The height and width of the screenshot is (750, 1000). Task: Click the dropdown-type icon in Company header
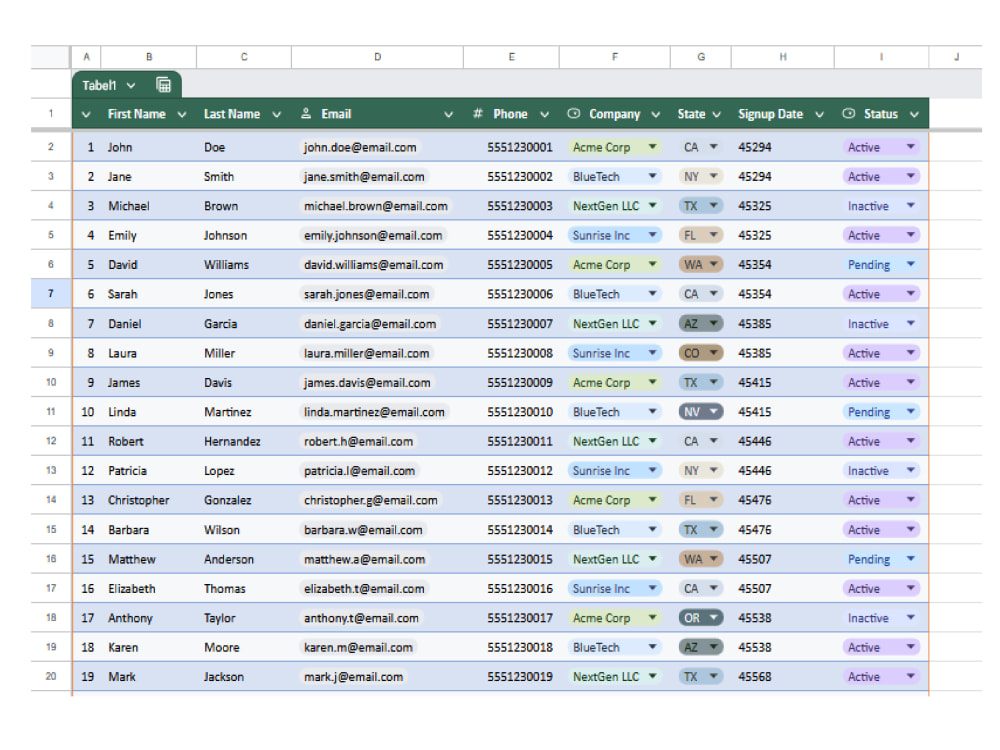[573, 114]
